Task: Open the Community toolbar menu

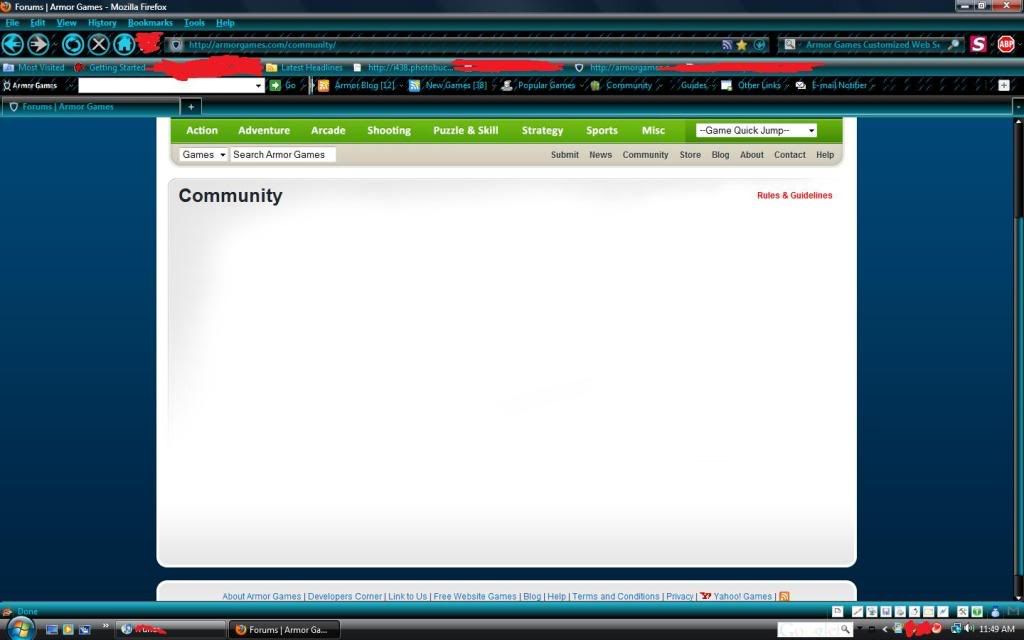Action: 621,86
